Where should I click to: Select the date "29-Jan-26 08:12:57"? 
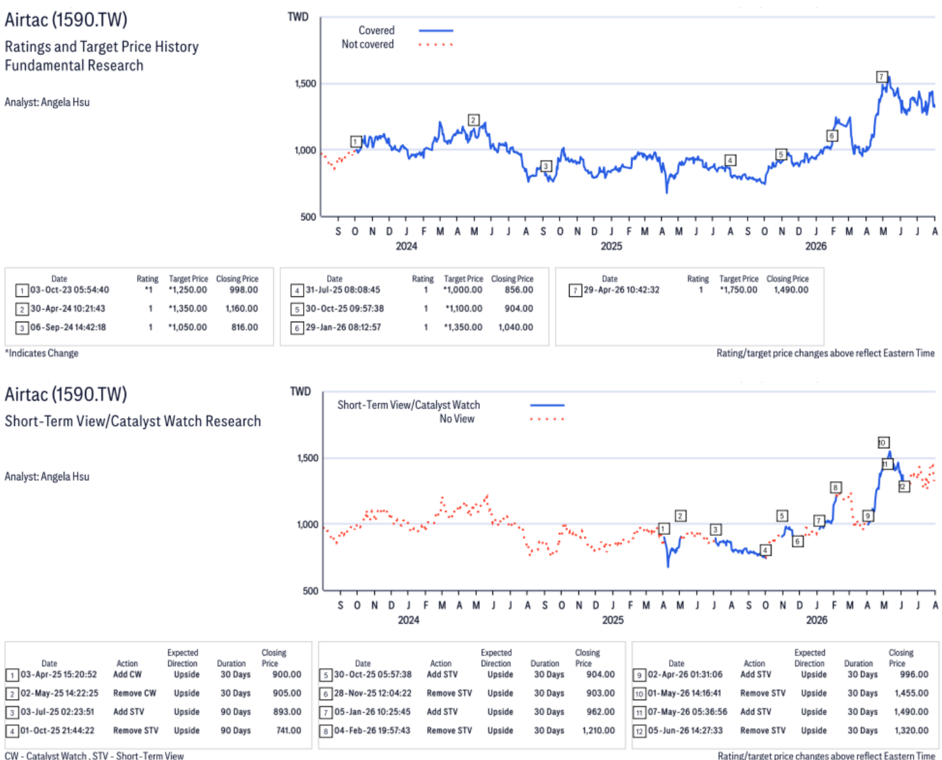pyautogui.click(x=343, y=327)
